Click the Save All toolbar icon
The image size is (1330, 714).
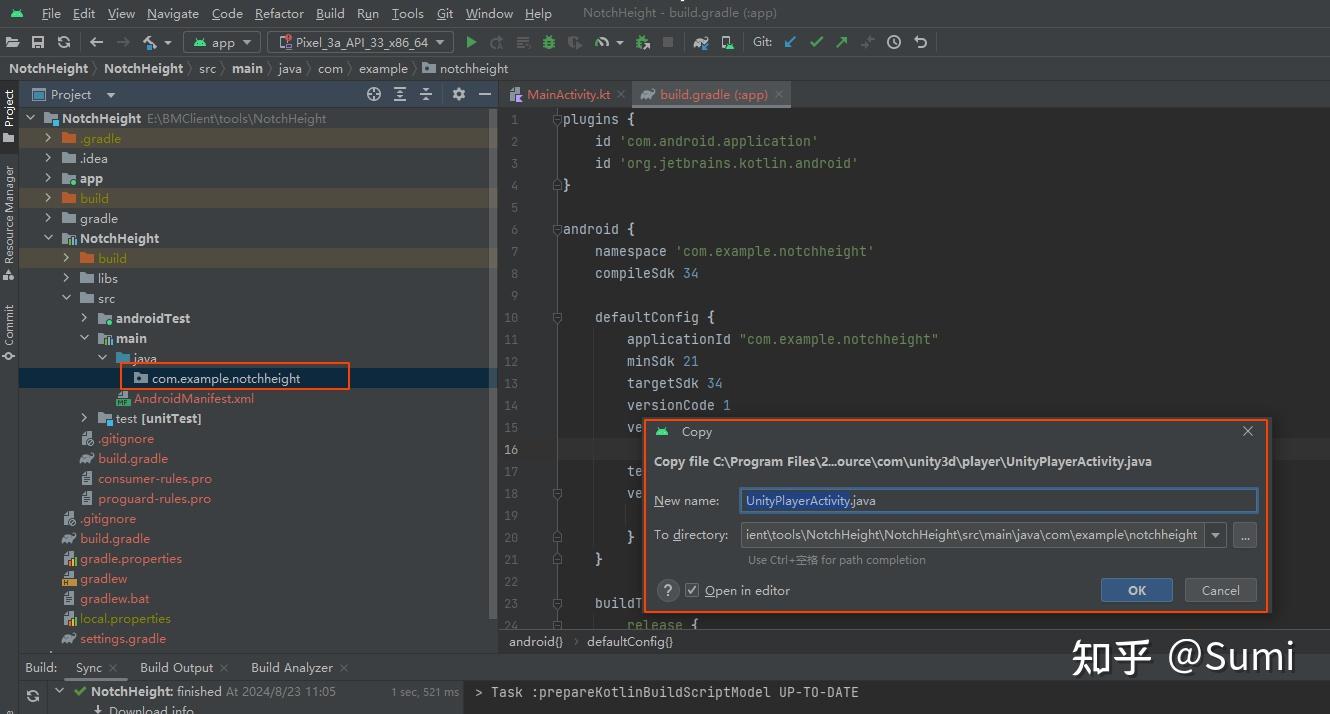tap(38, 42)
